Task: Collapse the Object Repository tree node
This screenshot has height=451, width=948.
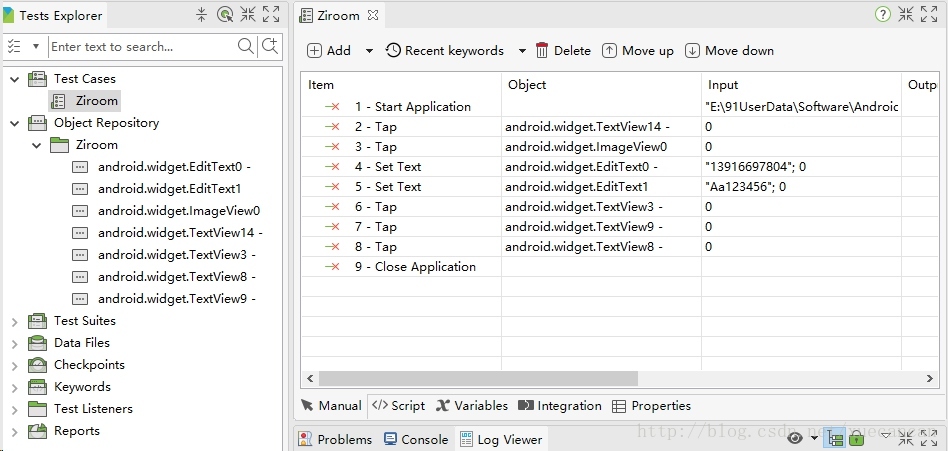Action: (x=15, y=123)
